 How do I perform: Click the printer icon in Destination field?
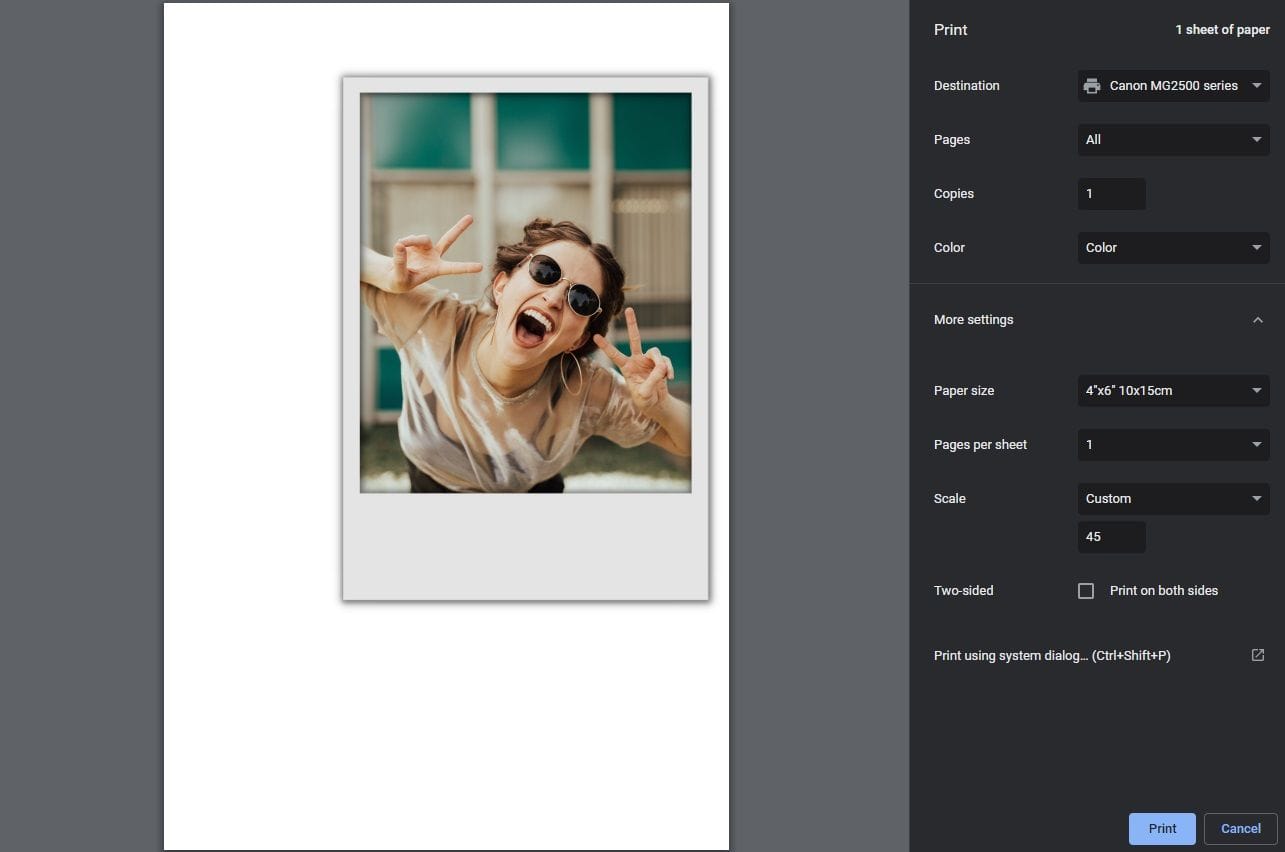(1092, 86)
